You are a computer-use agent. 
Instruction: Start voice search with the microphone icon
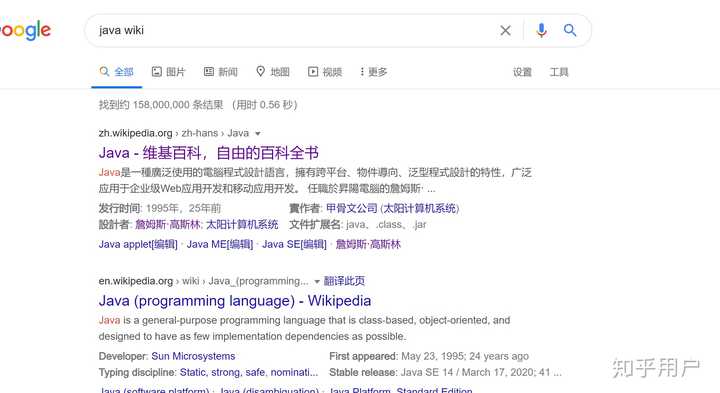(541, 30)
